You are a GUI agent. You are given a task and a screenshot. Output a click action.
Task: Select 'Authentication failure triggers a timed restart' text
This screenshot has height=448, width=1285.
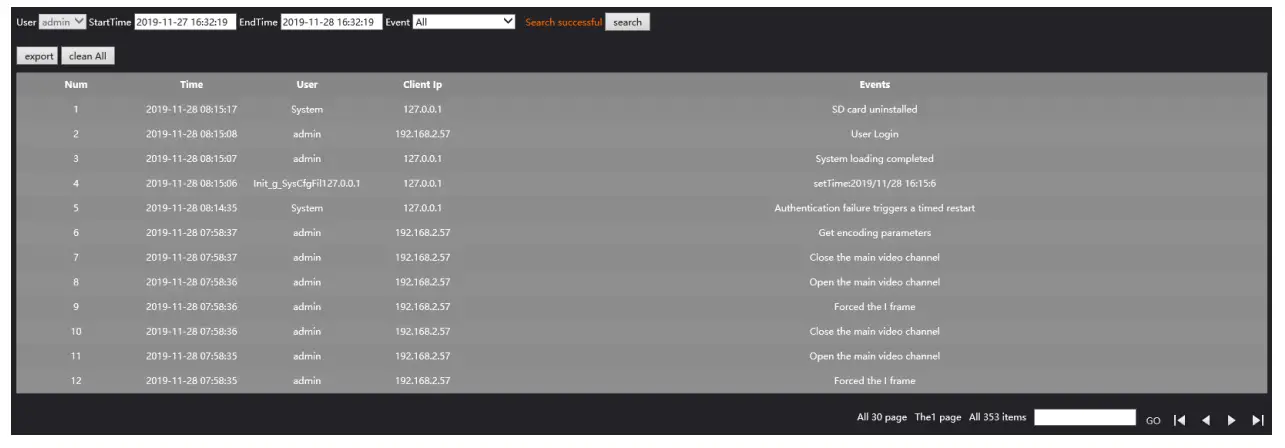click(x=875, y=208)
